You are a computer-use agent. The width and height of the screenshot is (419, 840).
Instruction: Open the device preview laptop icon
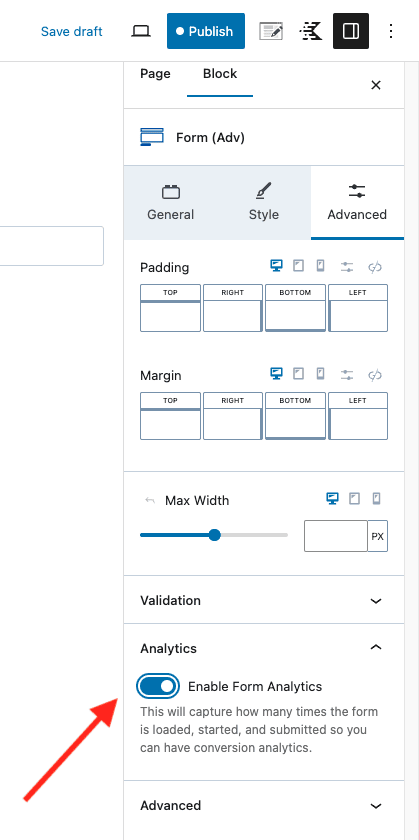pos(141,31)
